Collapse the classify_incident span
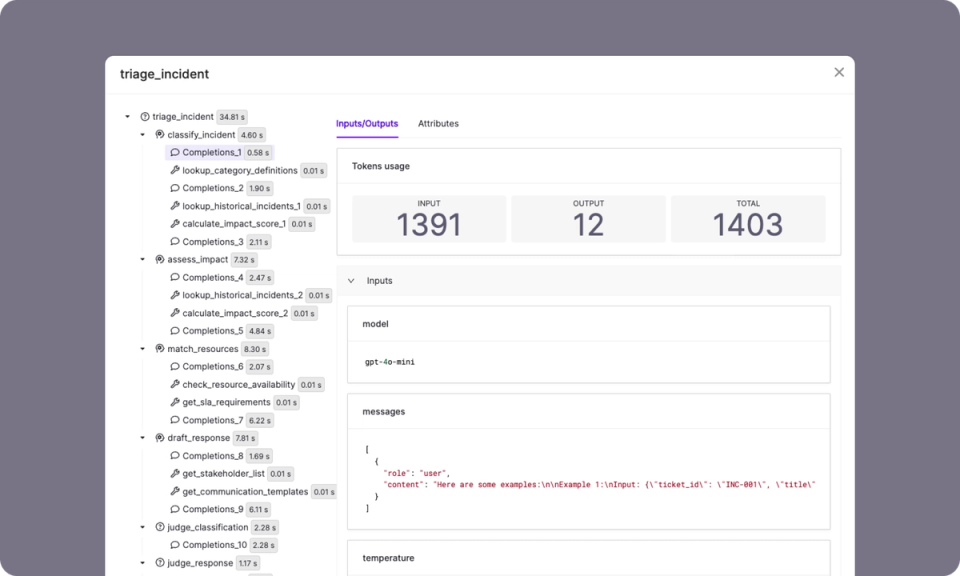Screen dimensions: 960x576 141,134
